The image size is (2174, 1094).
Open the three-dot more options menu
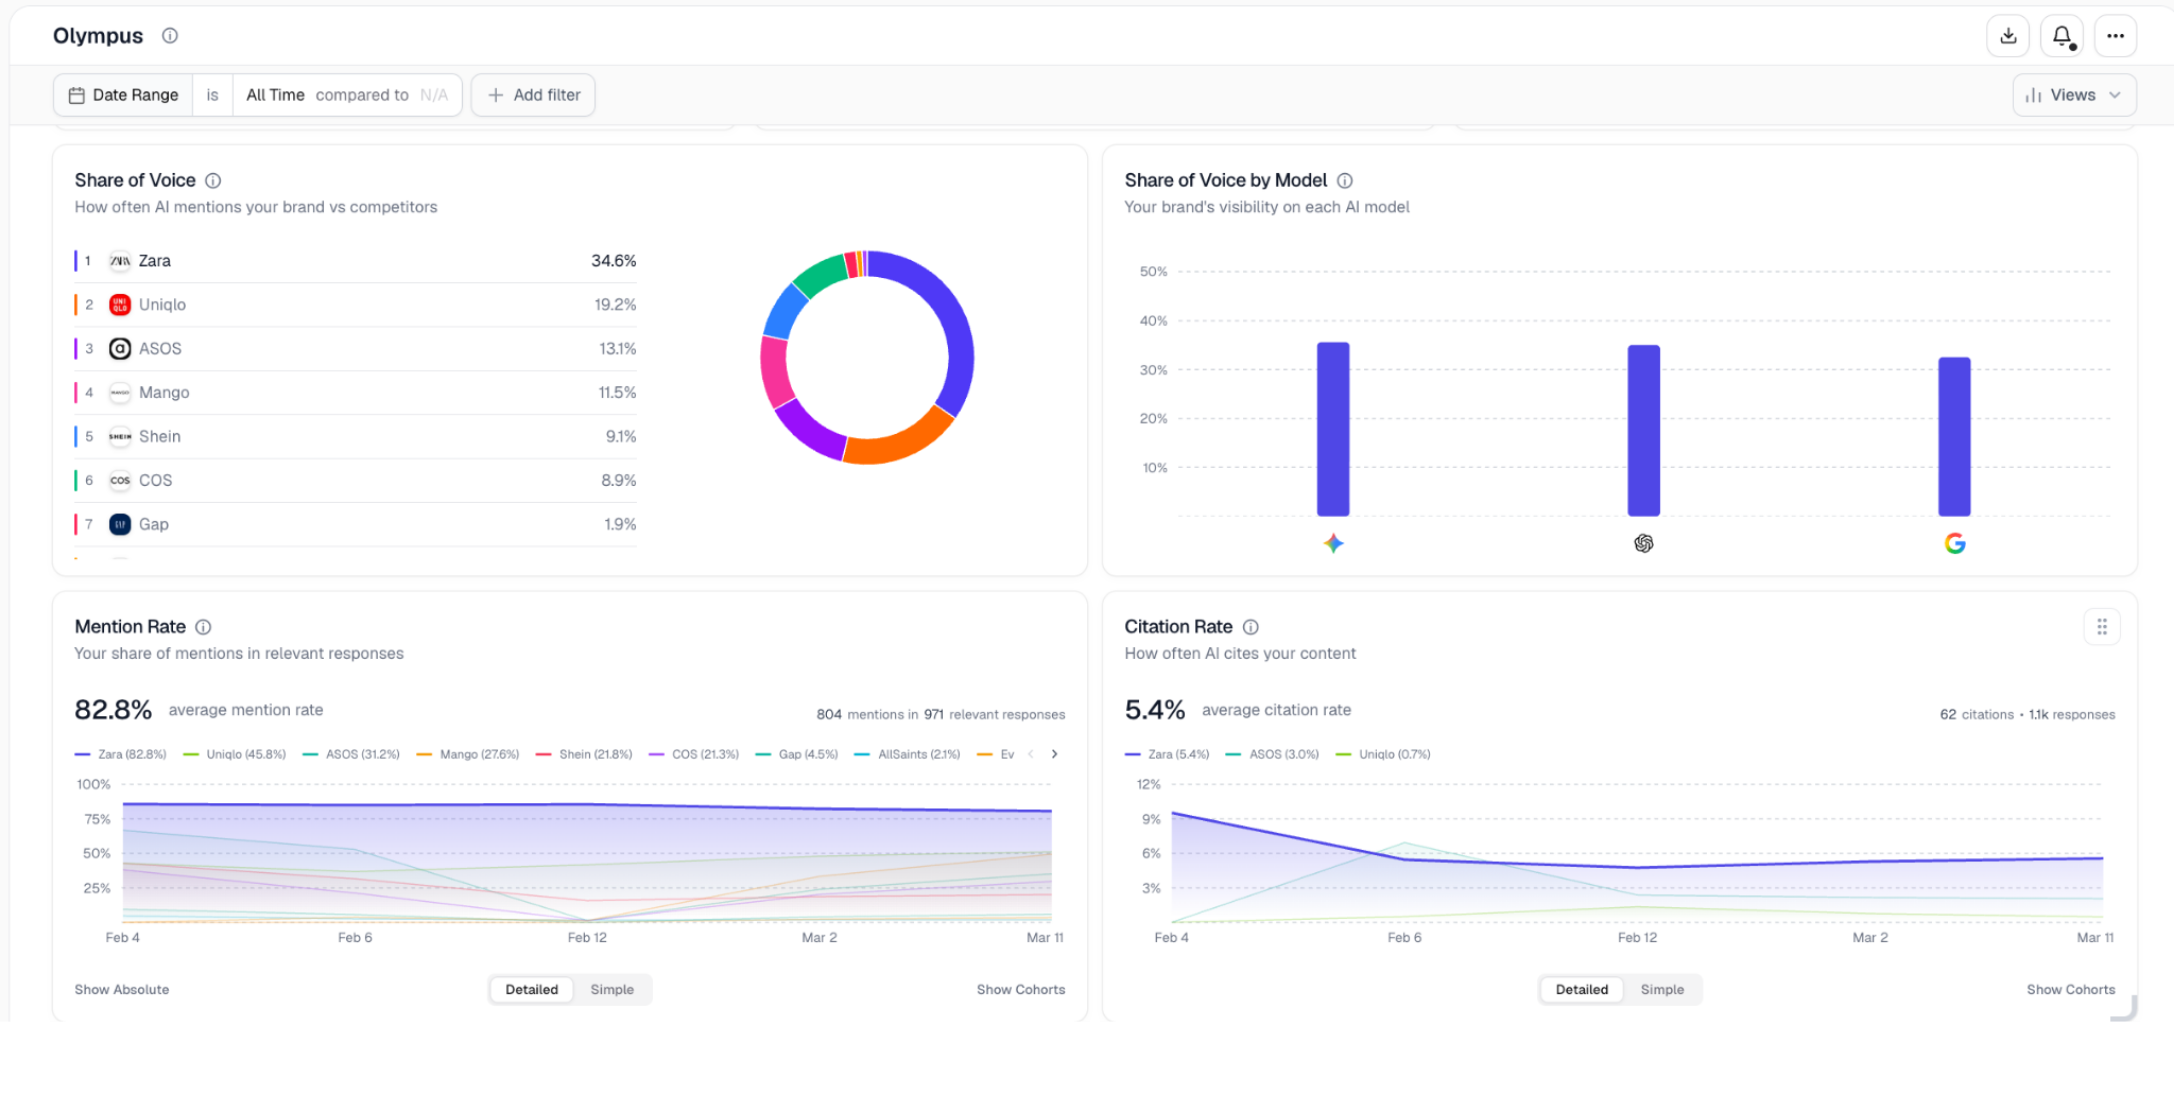(2115, 36)
